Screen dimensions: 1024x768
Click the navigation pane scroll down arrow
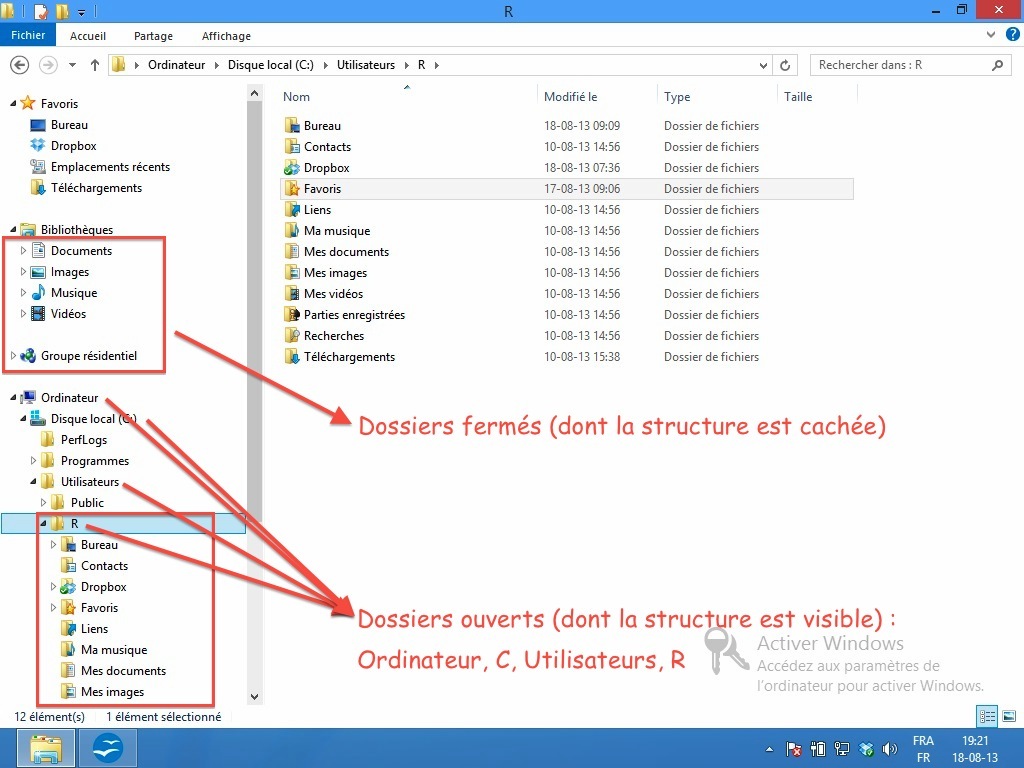[x=255, y=697]
